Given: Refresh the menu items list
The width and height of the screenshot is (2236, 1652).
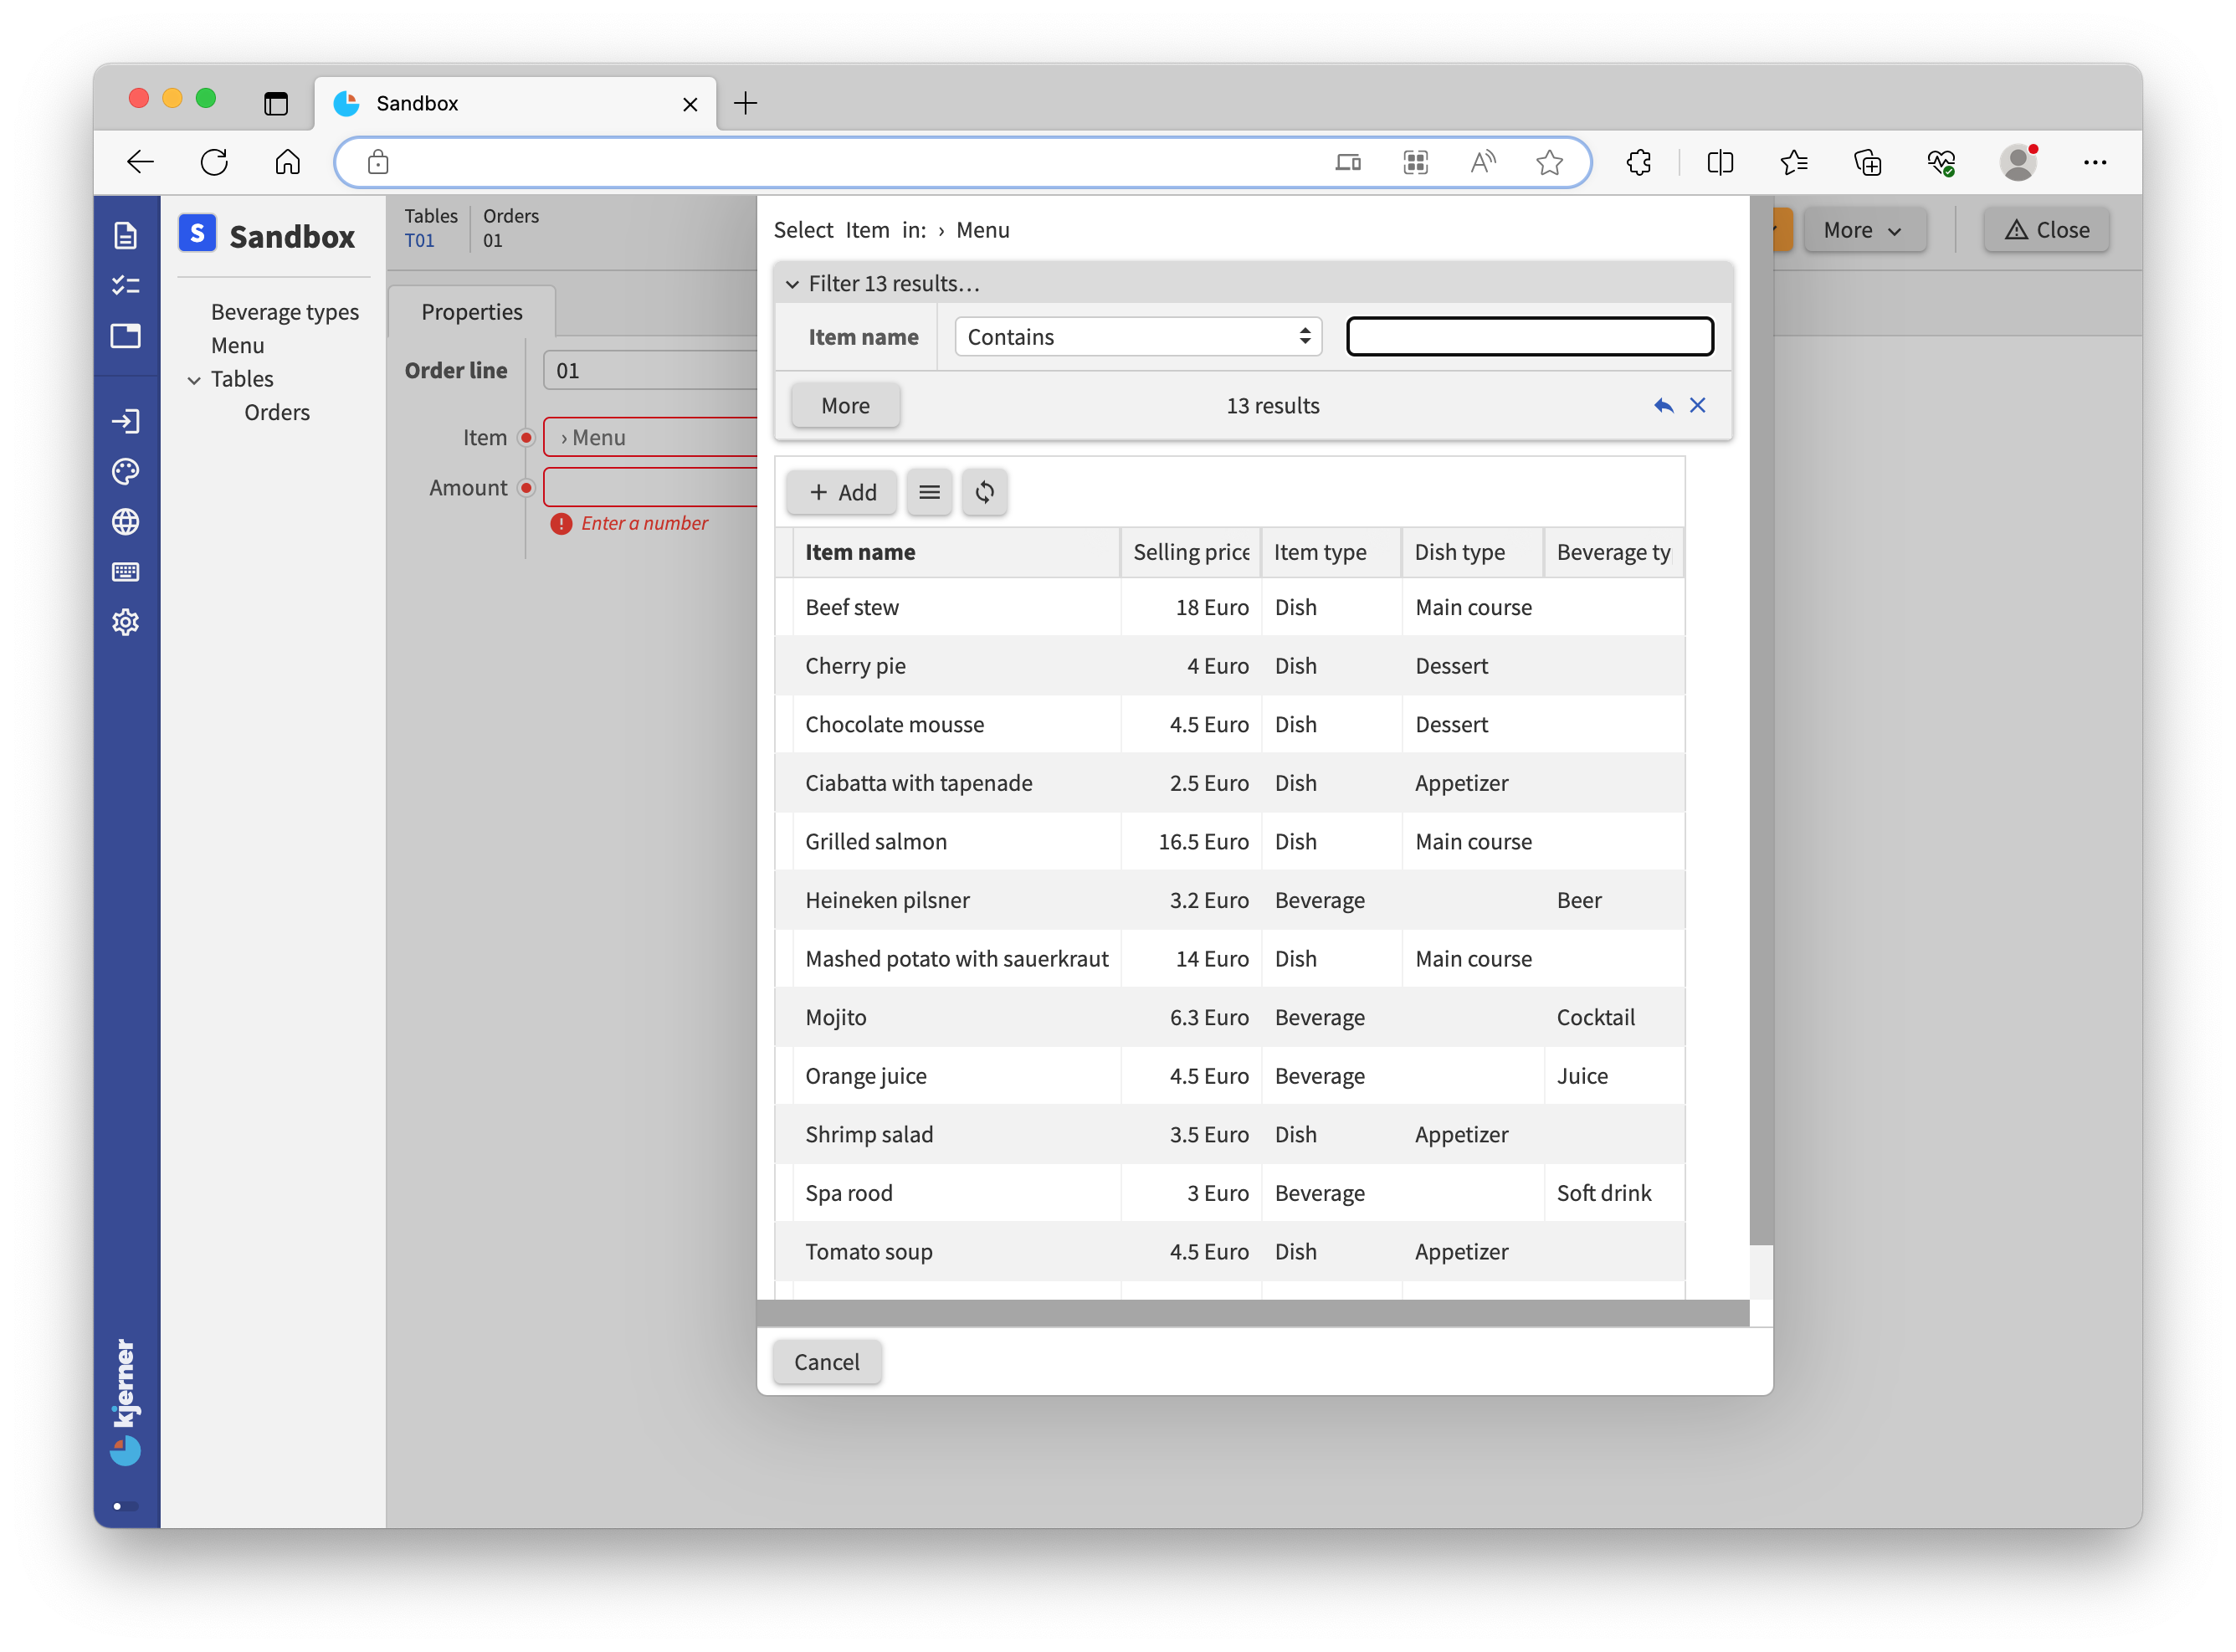Looking at the screenshot, I should click(985, 492).
